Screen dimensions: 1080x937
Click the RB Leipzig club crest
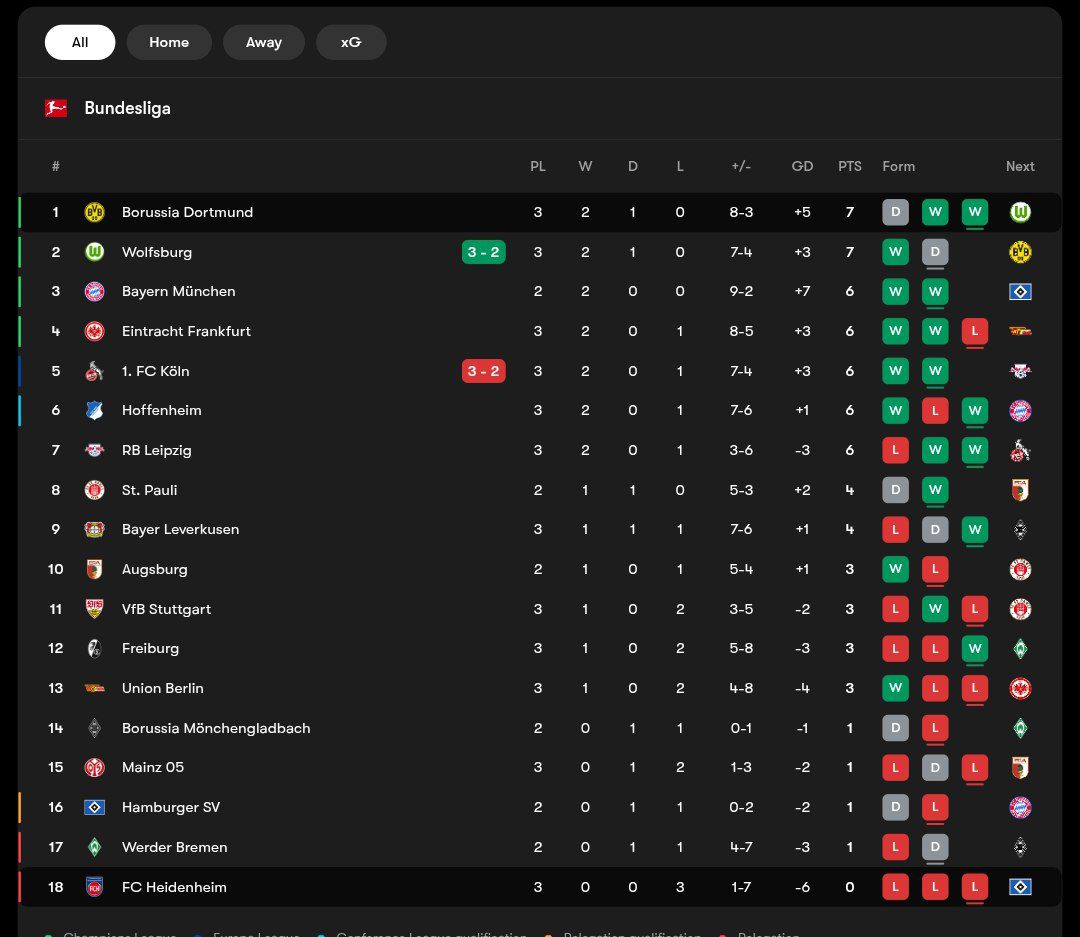[x=94, y=450]
